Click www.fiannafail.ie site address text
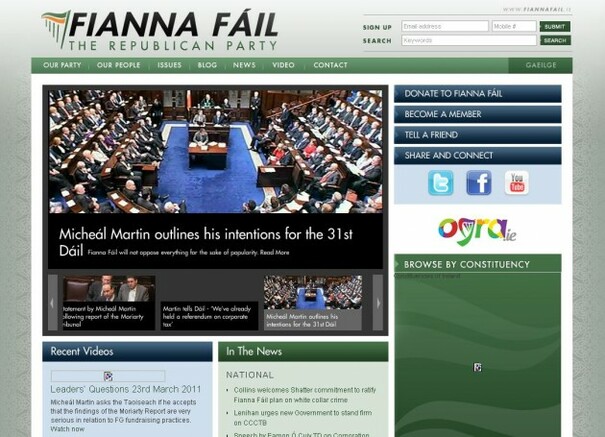This screenshot has height=437, width=605. pyautogui.click(x=537, y=9)
